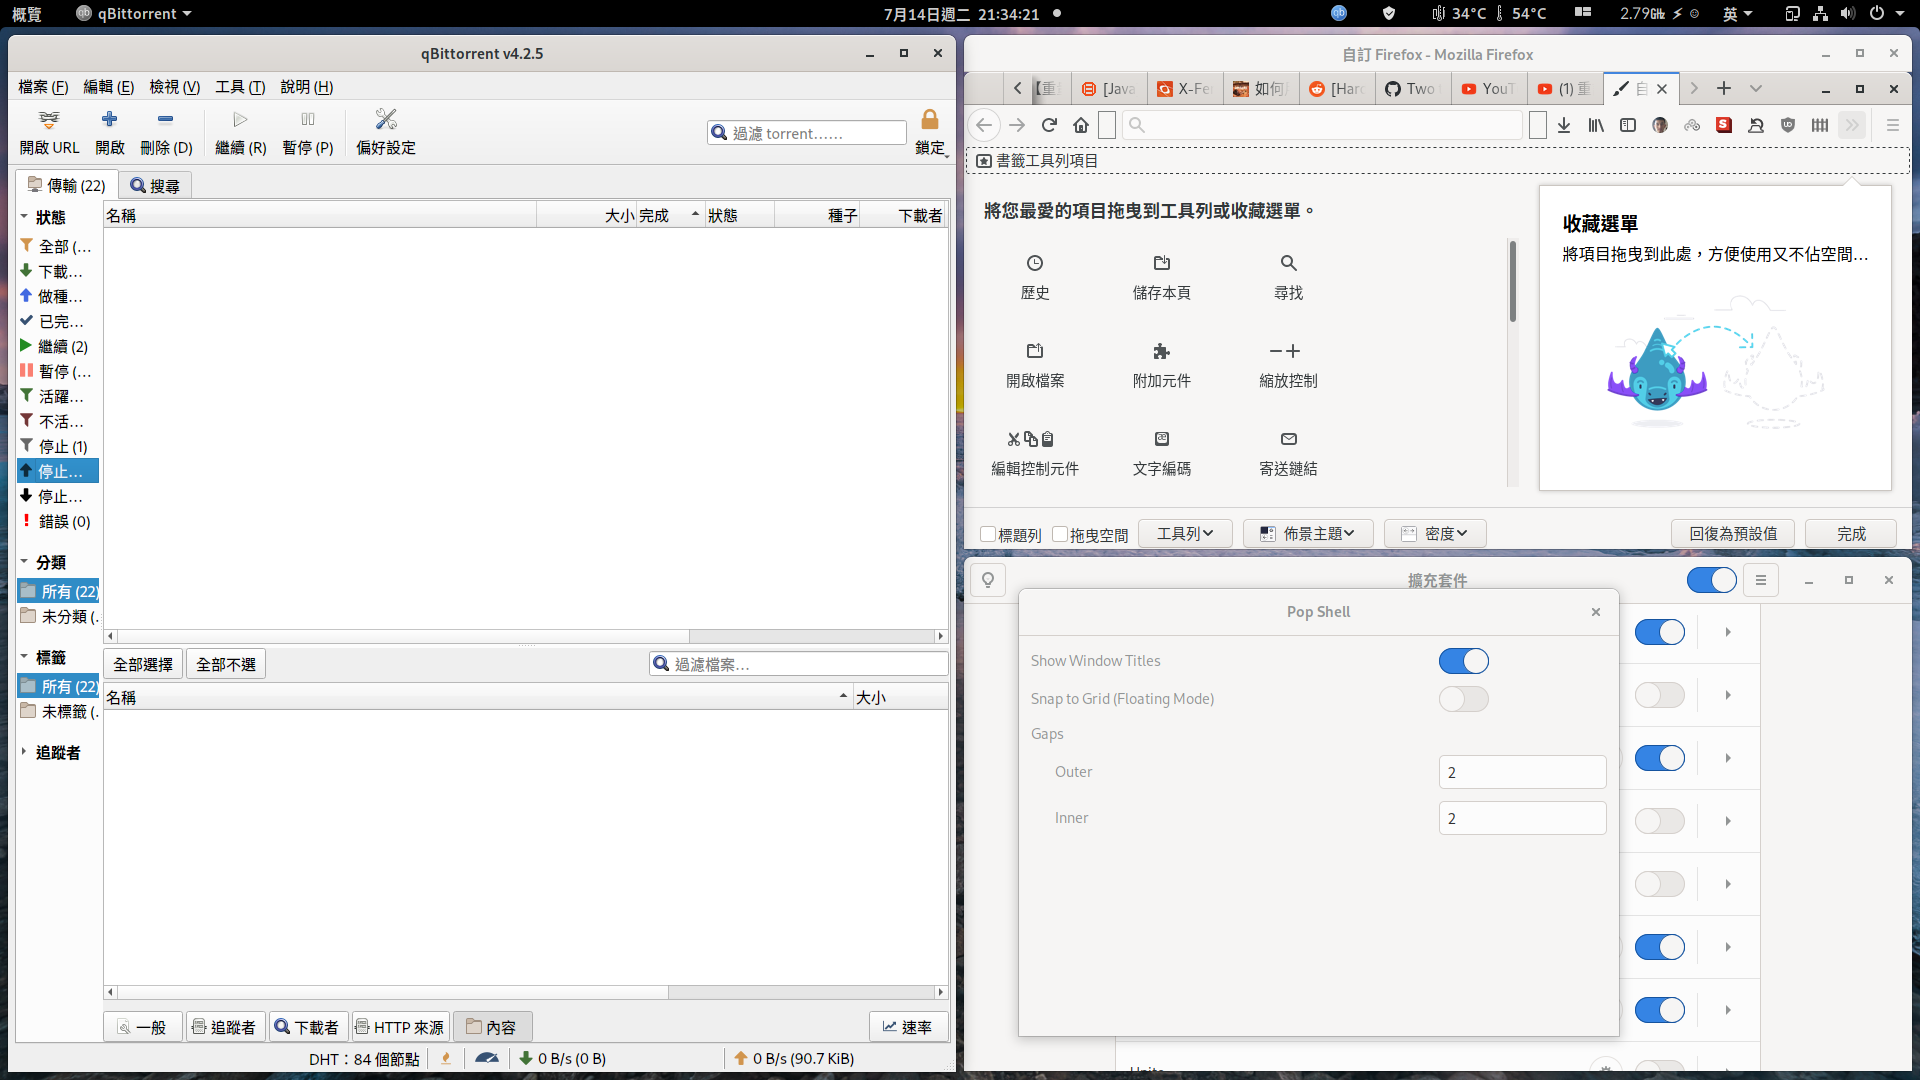Open Firefox list-all-tabs dropdown arrow

point(1756,88)
